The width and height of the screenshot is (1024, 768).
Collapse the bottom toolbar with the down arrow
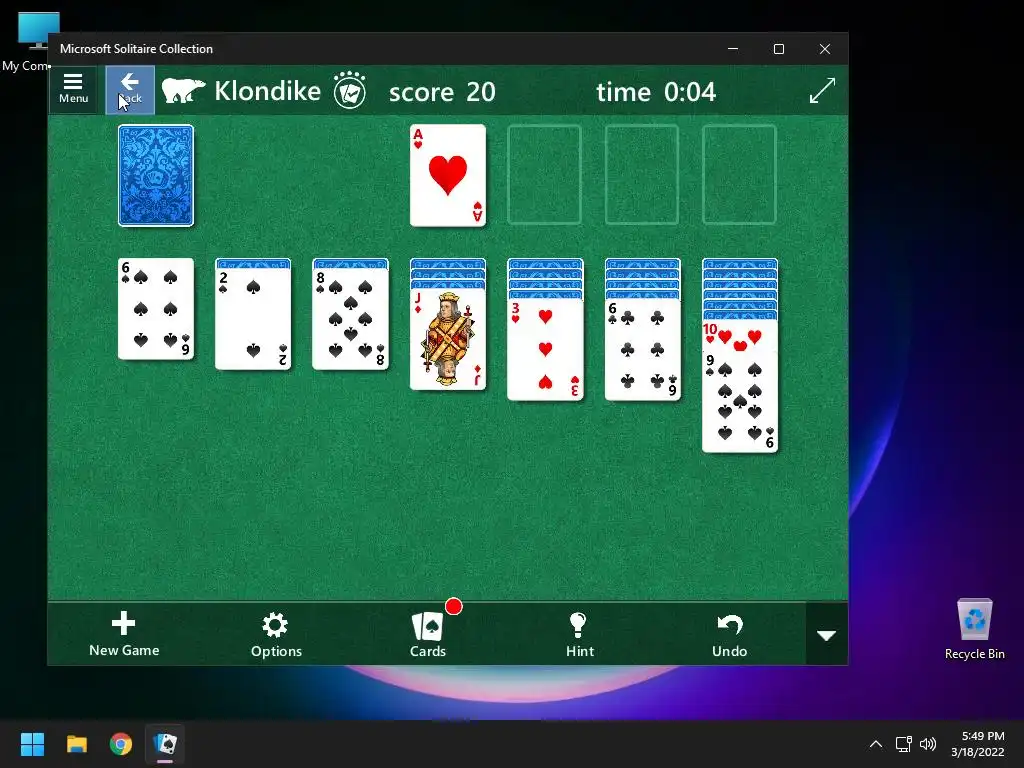click(826, 635)
